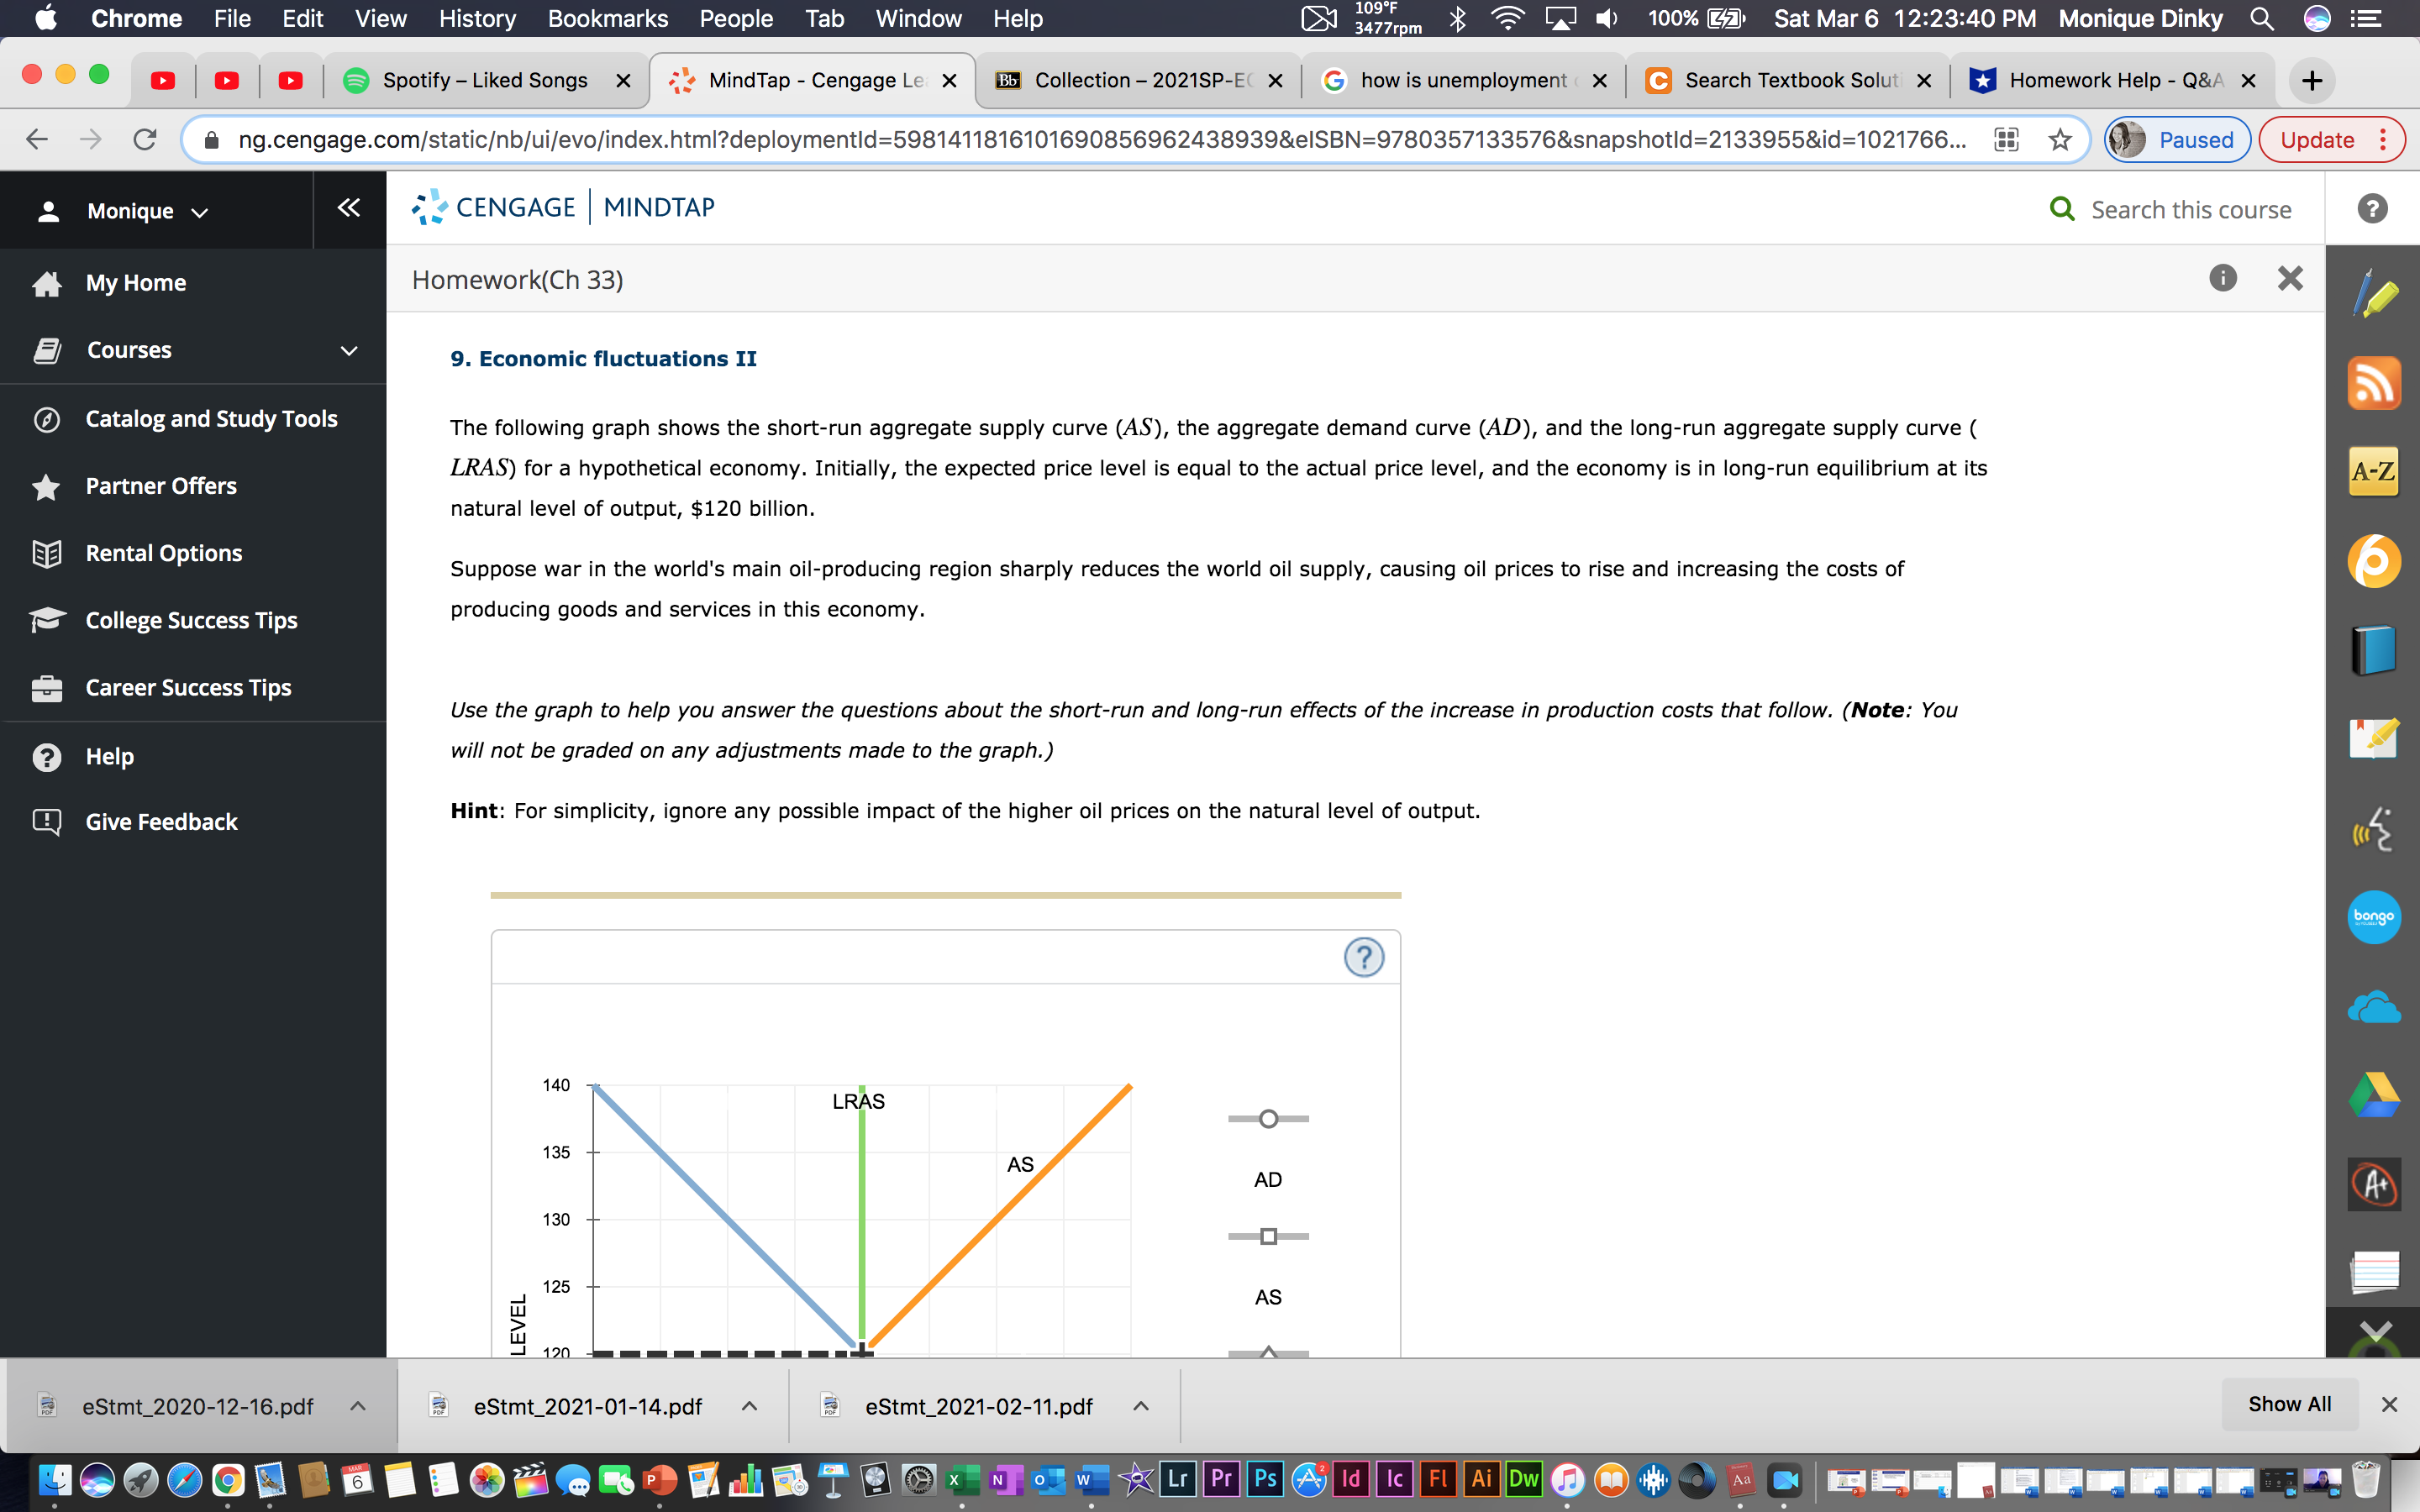This screenshot has width=2420, height=1512.
Task: Open the highlighter pencil tool in right sidebar
Action: 2374,295
